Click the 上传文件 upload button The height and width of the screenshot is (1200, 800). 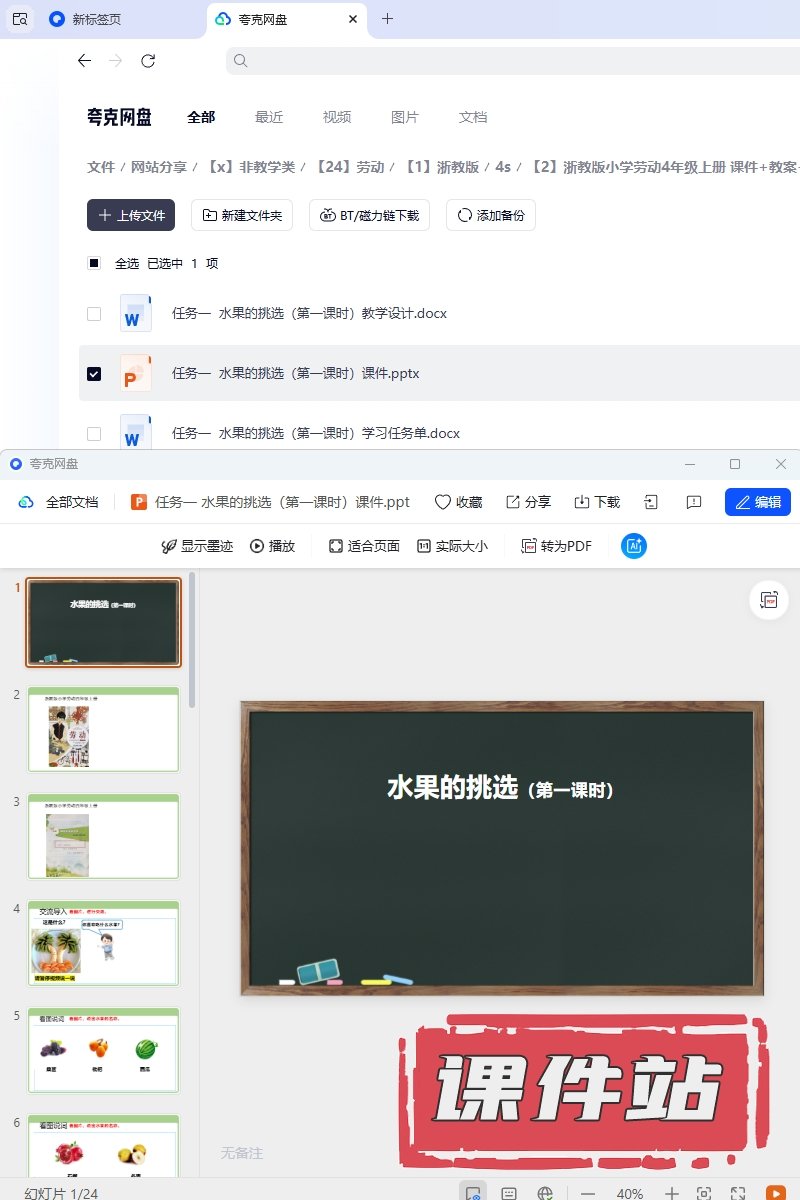click(x=131, y=215)
